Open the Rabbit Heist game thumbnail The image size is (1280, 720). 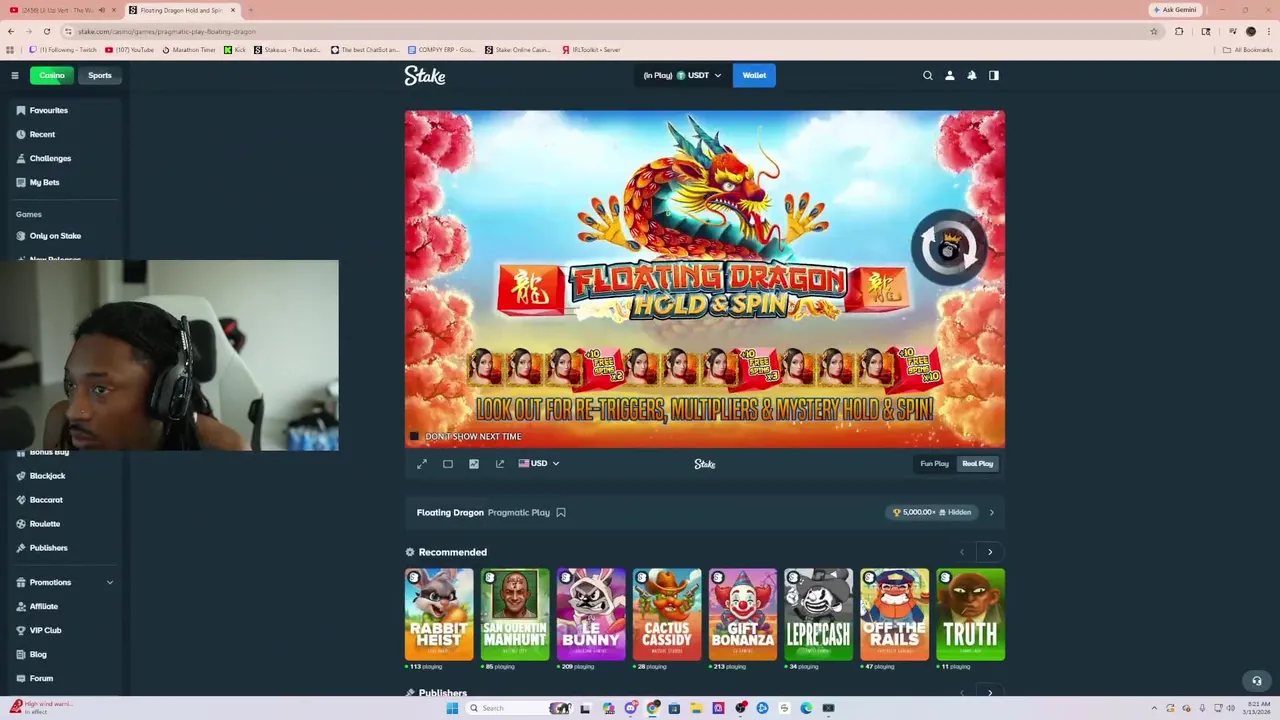pyautogui.click(x=439, y=614)
